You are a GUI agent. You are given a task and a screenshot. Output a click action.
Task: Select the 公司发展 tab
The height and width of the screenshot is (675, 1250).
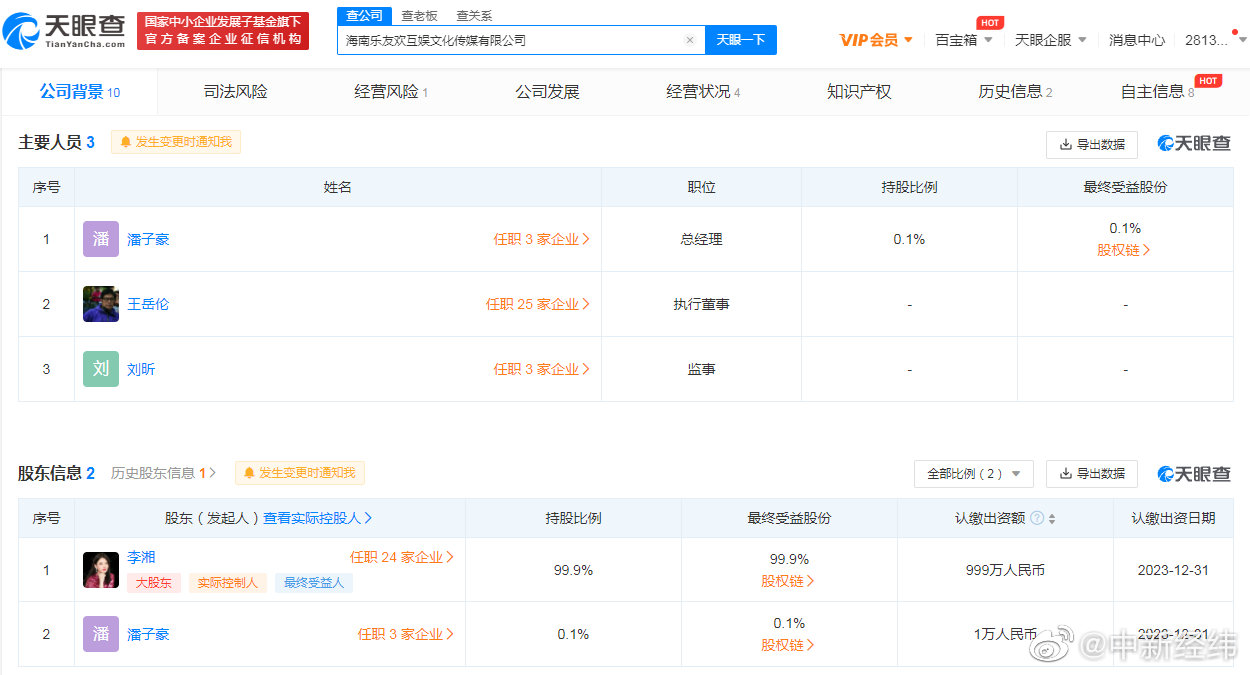click(547, 92)
